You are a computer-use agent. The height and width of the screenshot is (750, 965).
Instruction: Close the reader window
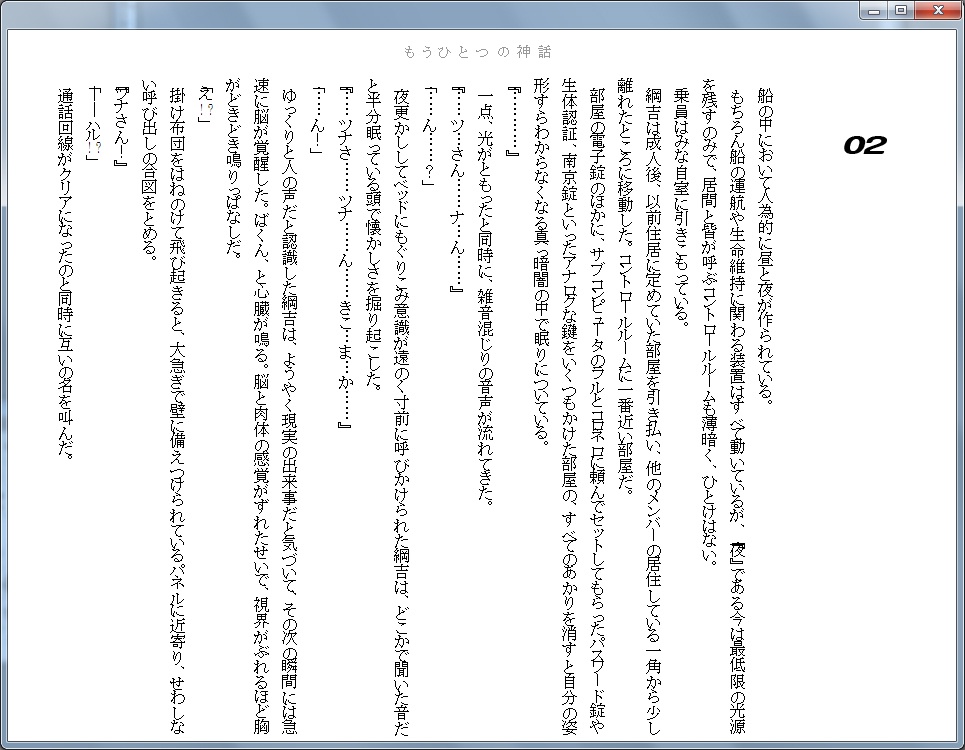point(937,10)
